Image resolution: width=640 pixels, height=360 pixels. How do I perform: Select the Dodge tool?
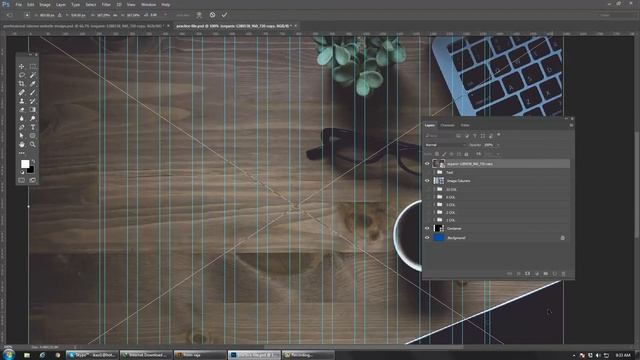[33, 118]
